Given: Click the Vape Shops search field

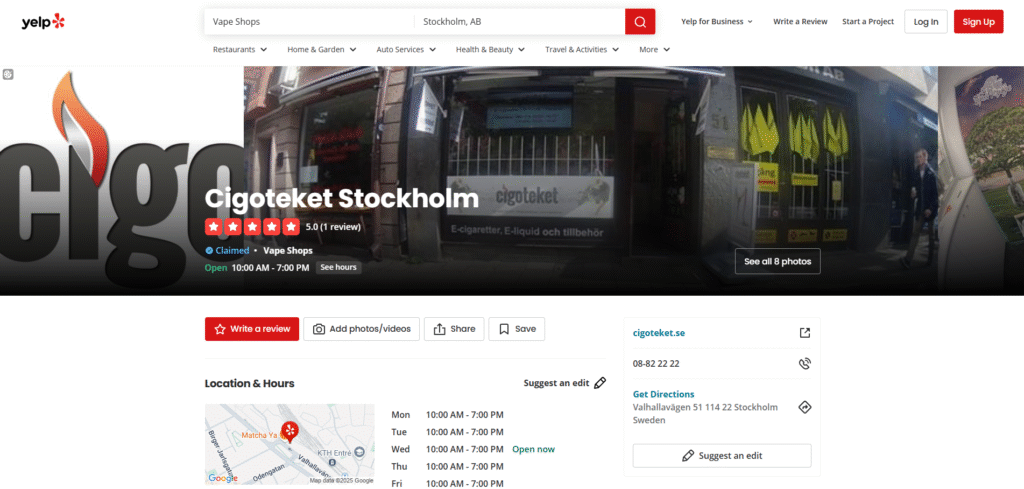Looking at the screenshot, I should [x=310, y=22].
